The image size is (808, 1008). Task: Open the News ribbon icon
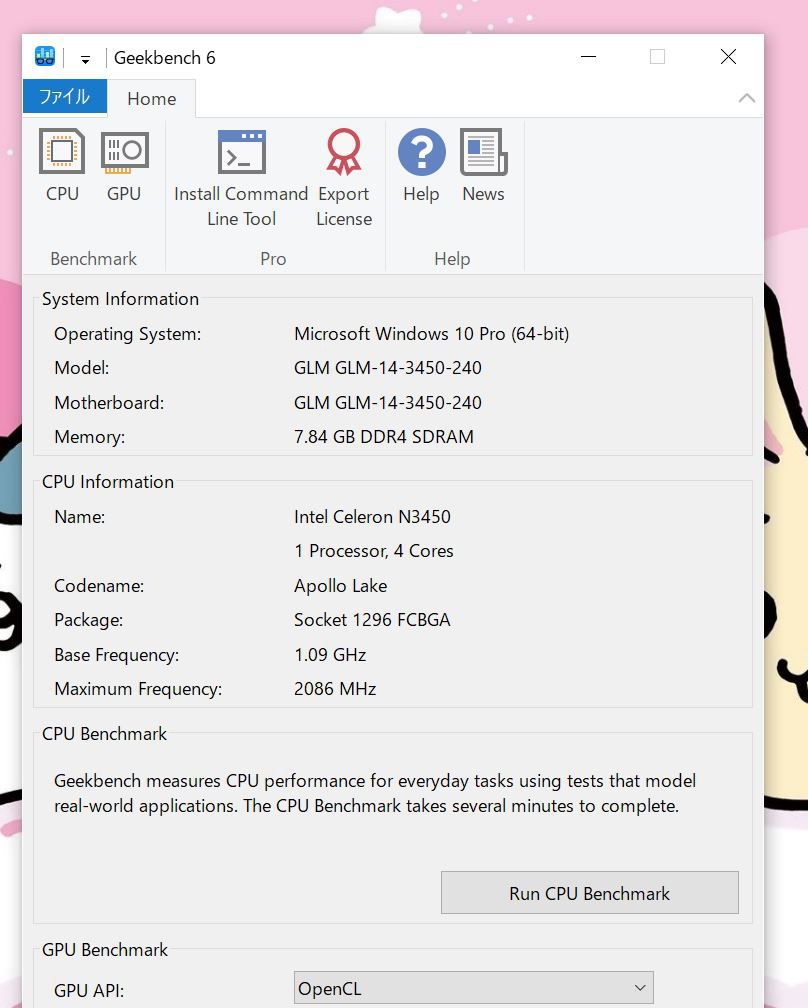(483, 166)
